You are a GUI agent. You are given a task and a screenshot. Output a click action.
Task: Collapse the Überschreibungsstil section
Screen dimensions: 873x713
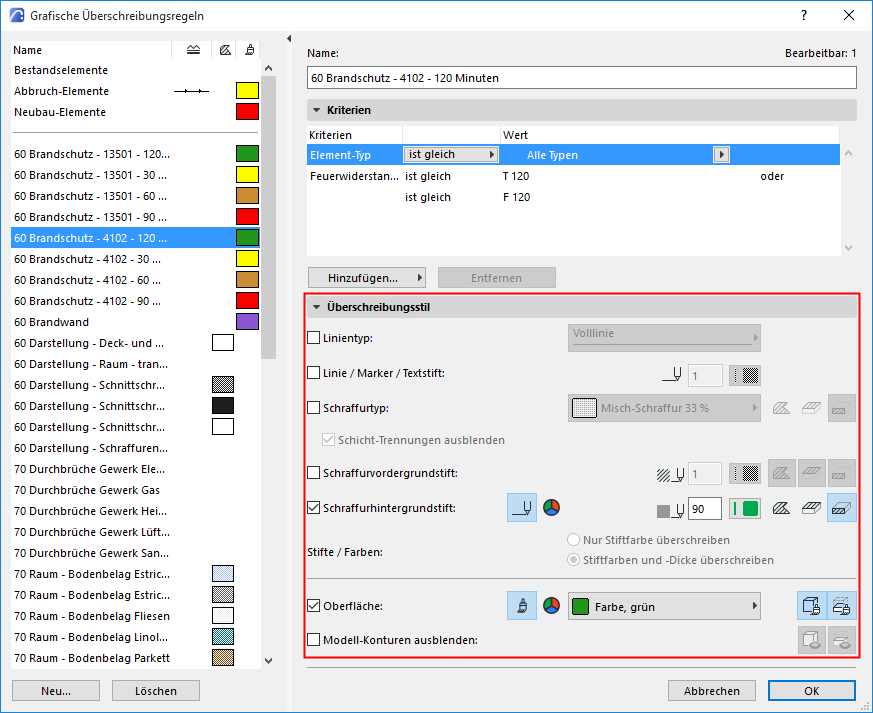pos(316,307)
